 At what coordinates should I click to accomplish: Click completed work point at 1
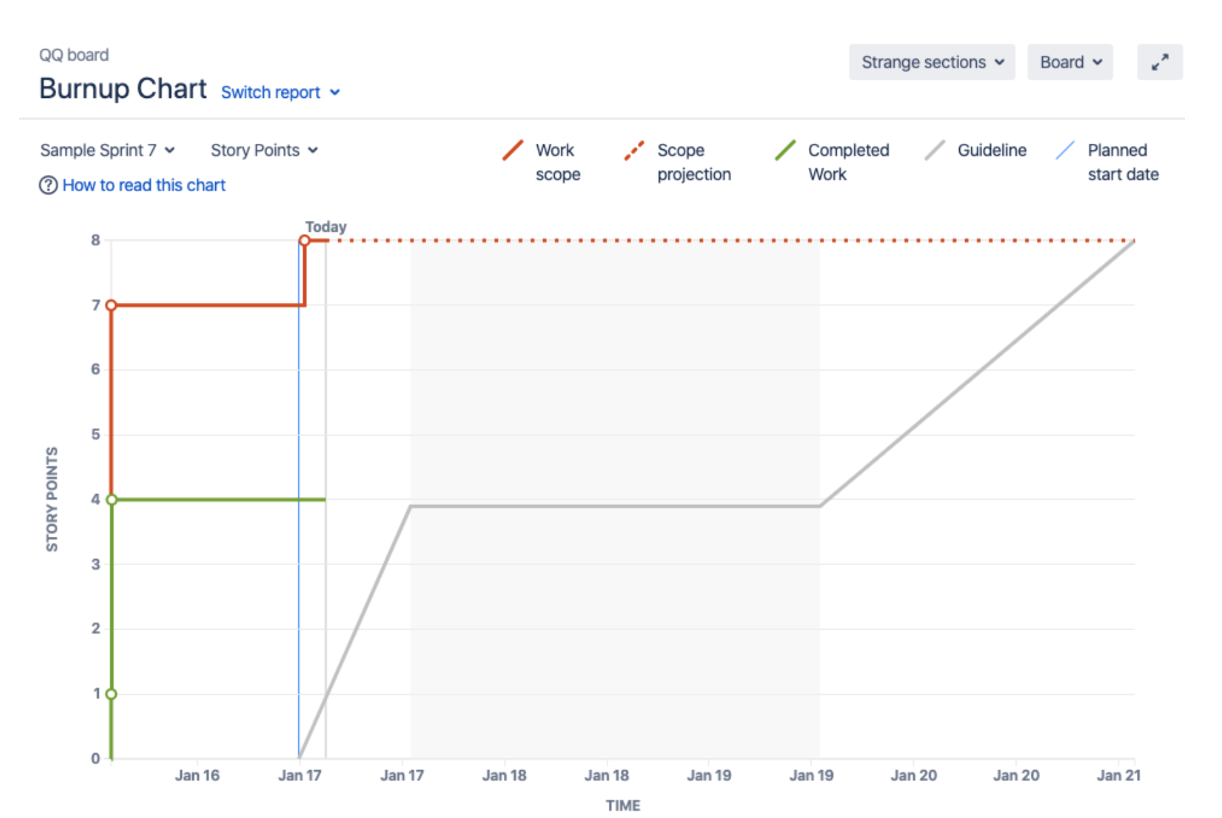pos(112,693)
